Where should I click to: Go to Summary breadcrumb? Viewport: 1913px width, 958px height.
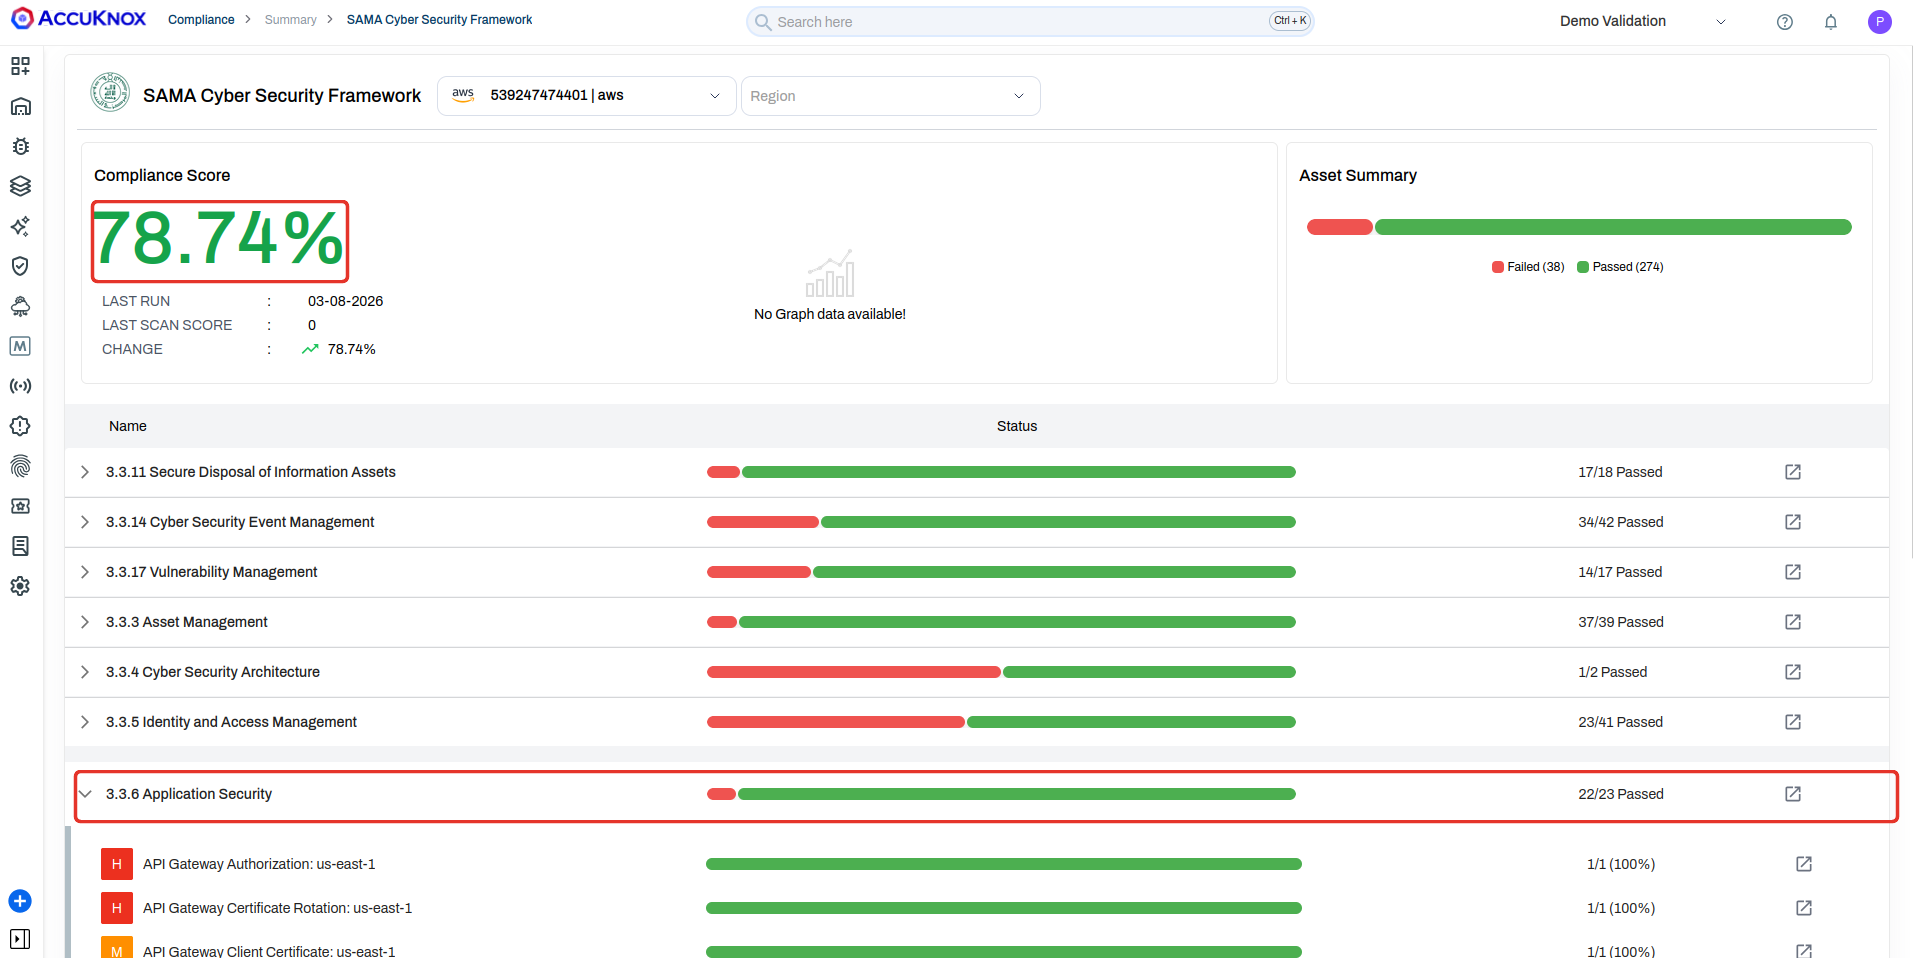point(290,20)
